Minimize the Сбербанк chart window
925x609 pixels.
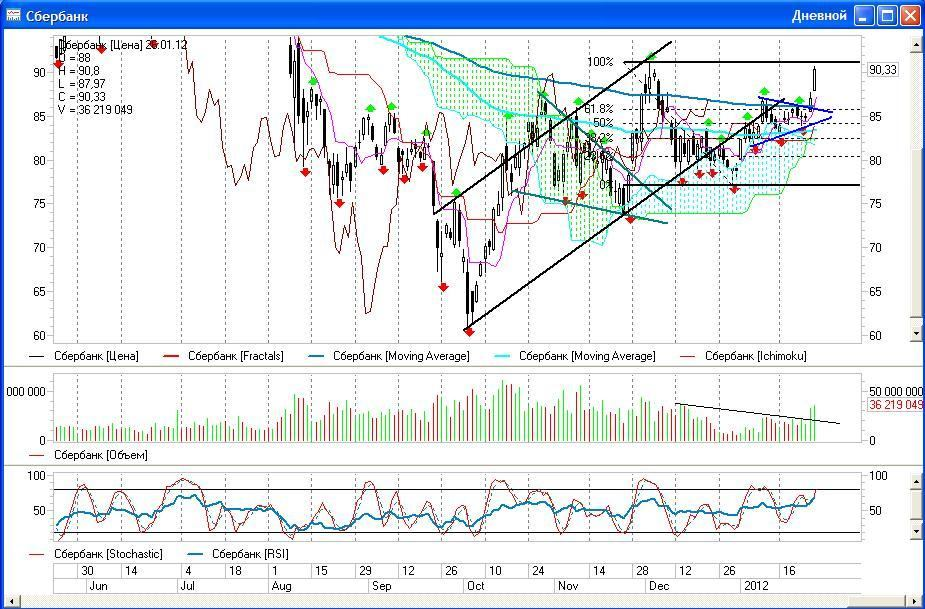864,15
